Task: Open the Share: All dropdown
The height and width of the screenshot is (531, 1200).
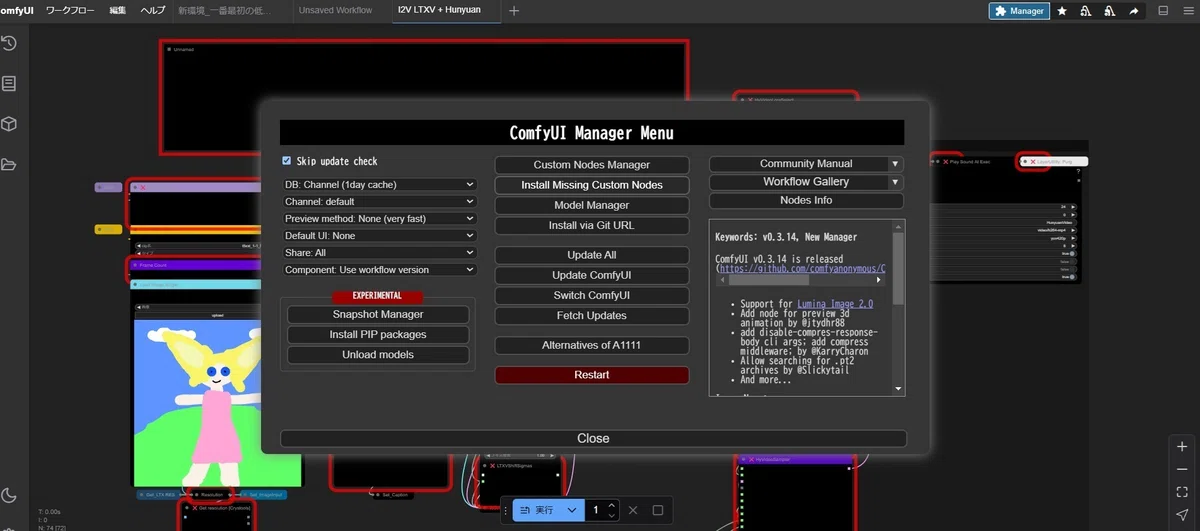Action: click(379, 253)
